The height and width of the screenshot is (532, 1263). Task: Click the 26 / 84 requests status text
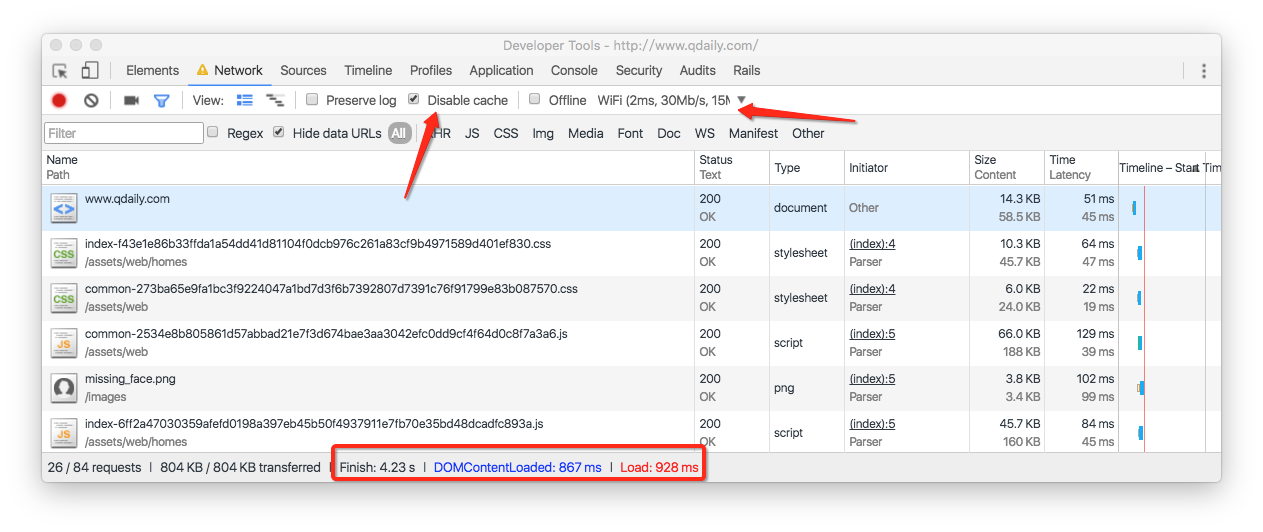click(x=94, y=467)
